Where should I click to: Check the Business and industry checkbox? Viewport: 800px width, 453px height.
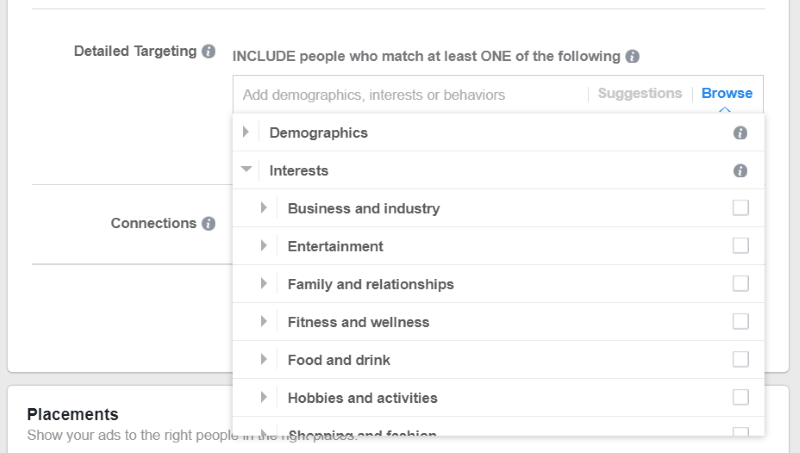[740, 208]
